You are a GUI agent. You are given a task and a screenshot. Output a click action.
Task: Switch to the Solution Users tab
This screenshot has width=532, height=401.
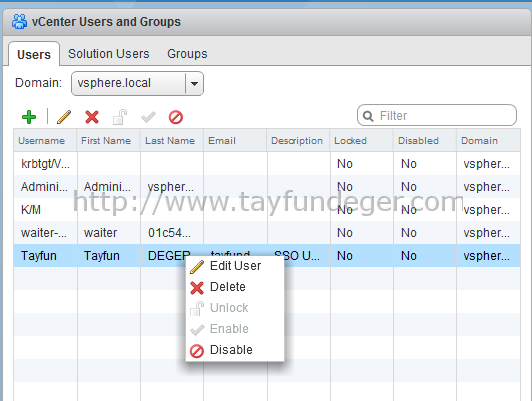(109, 54)
